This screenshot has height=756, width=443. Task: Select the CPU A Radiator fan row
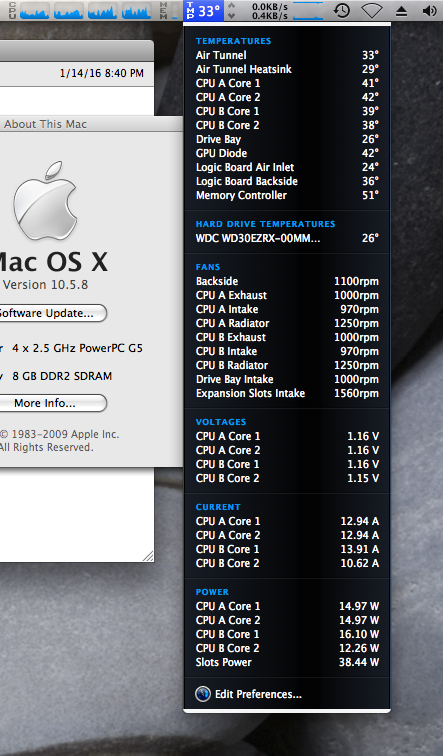coord(287,323)
